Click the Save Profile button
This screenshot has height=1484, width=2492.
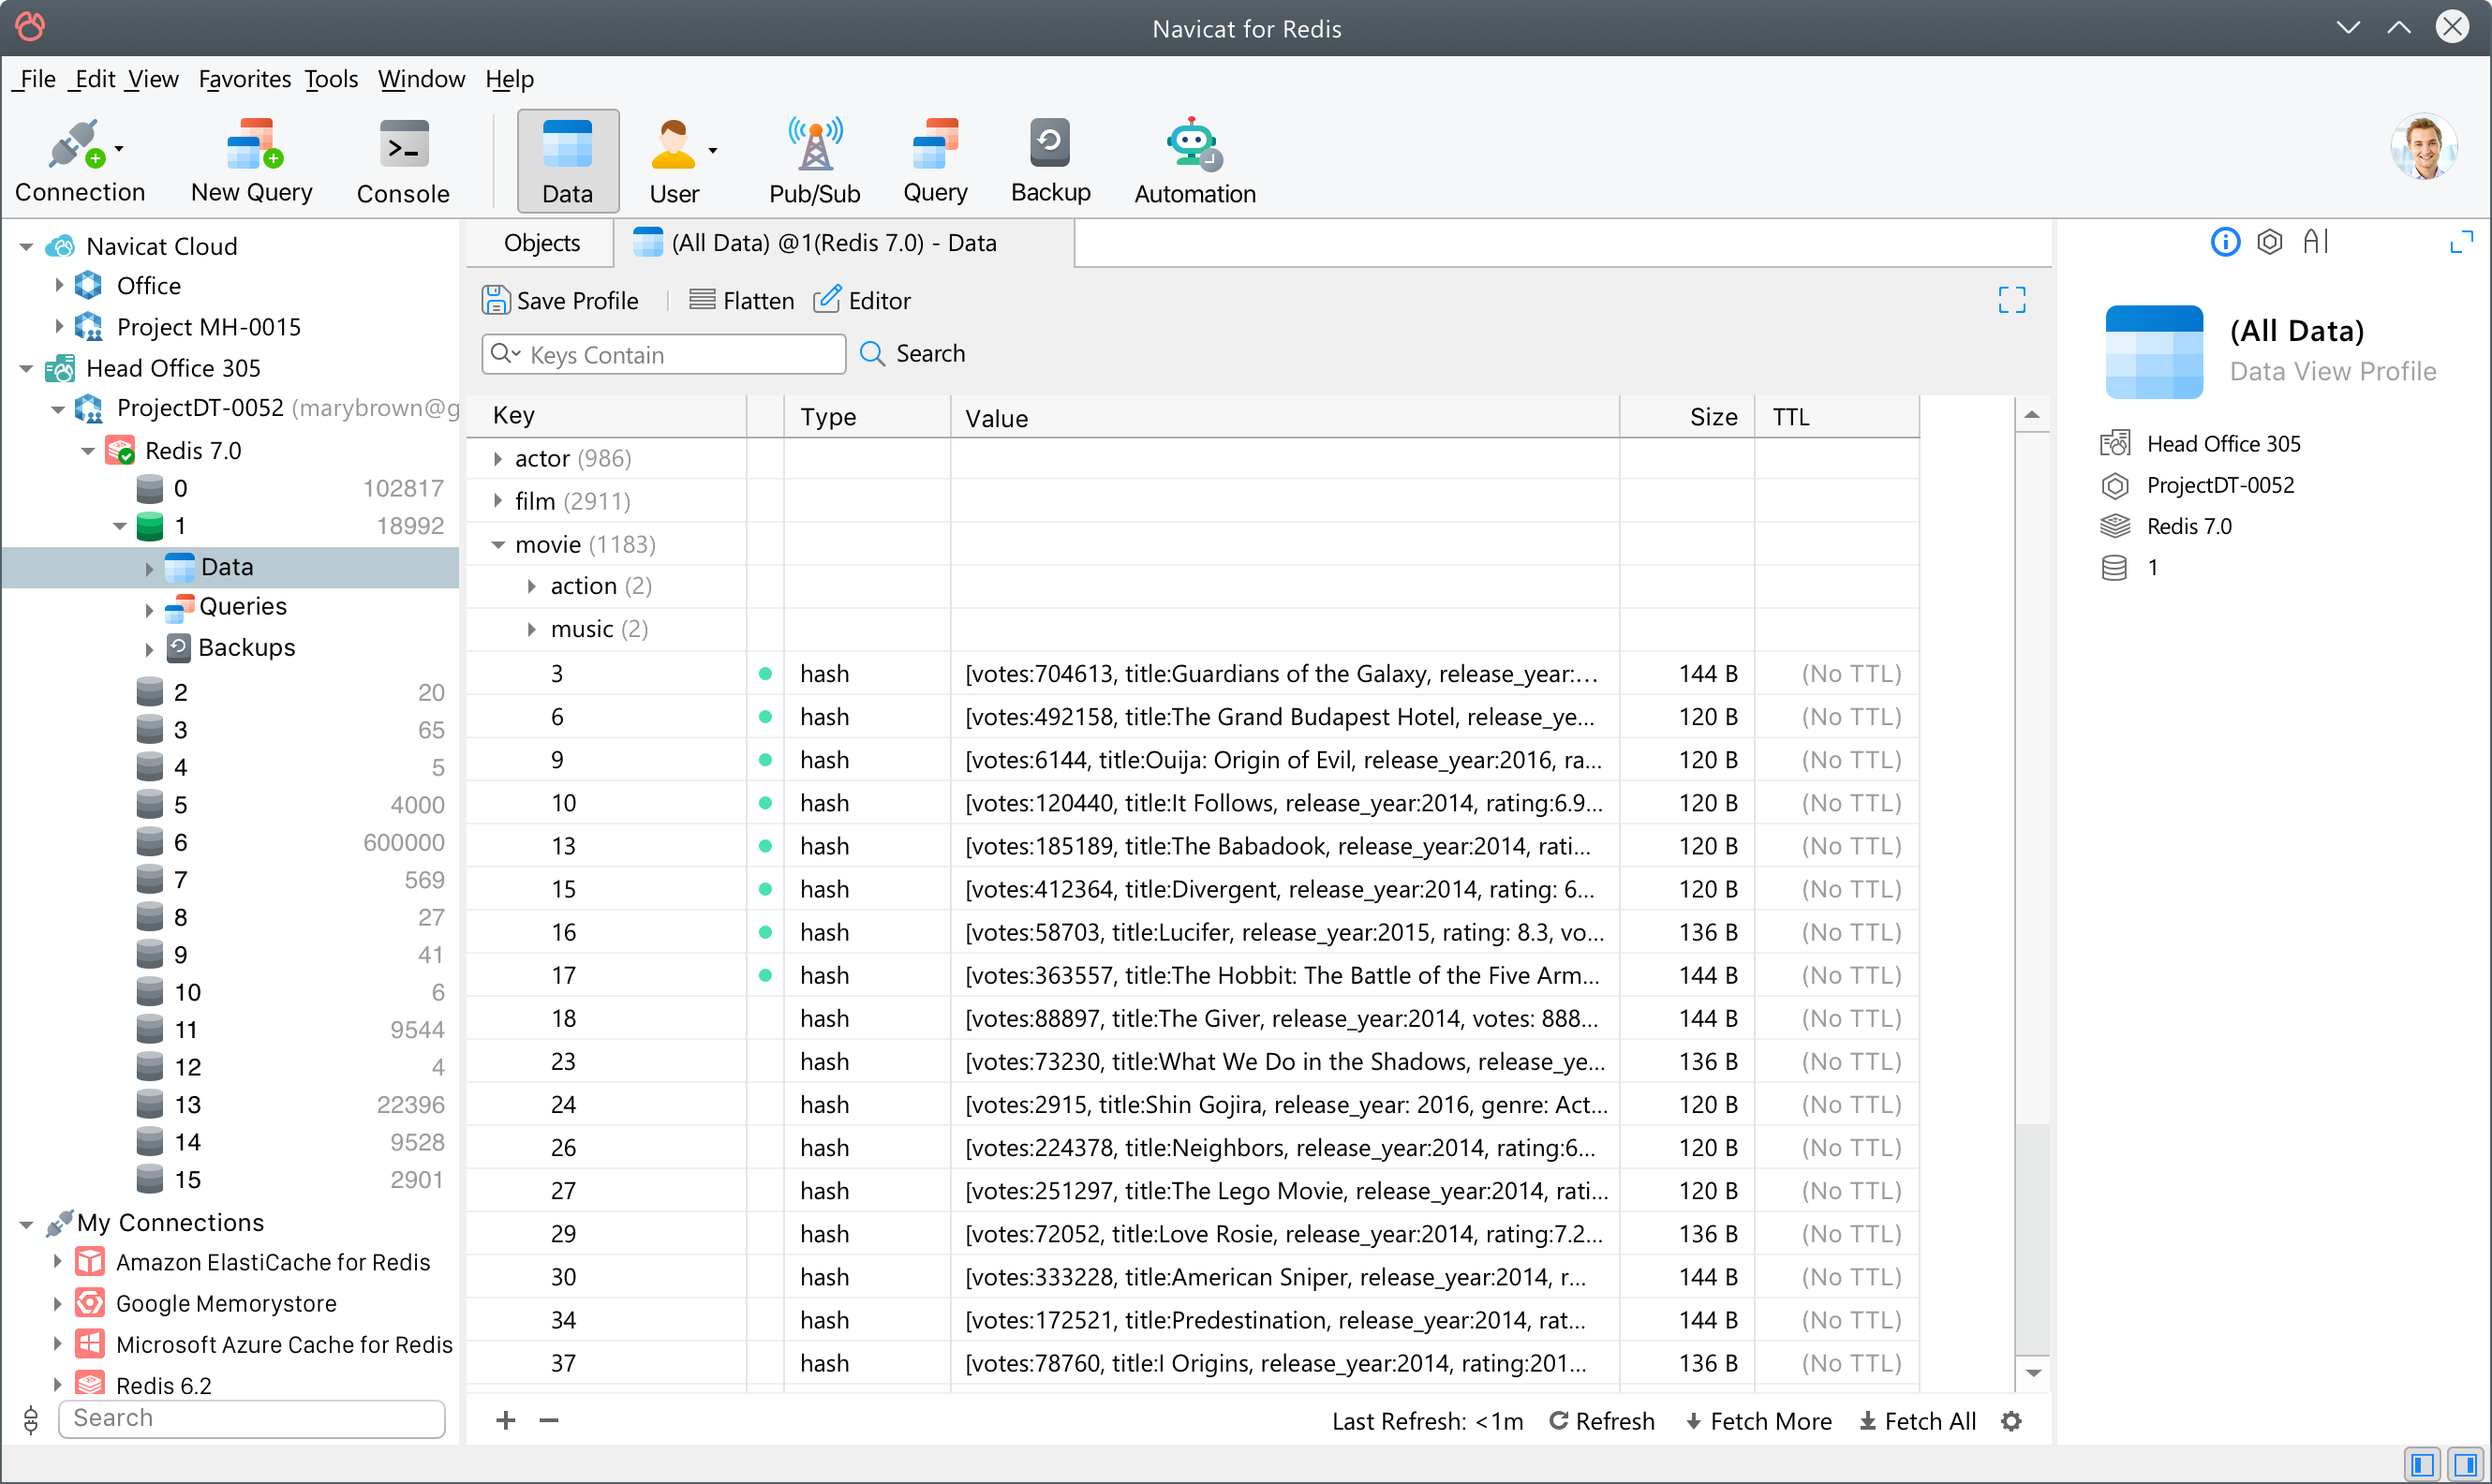pos(560,301)
